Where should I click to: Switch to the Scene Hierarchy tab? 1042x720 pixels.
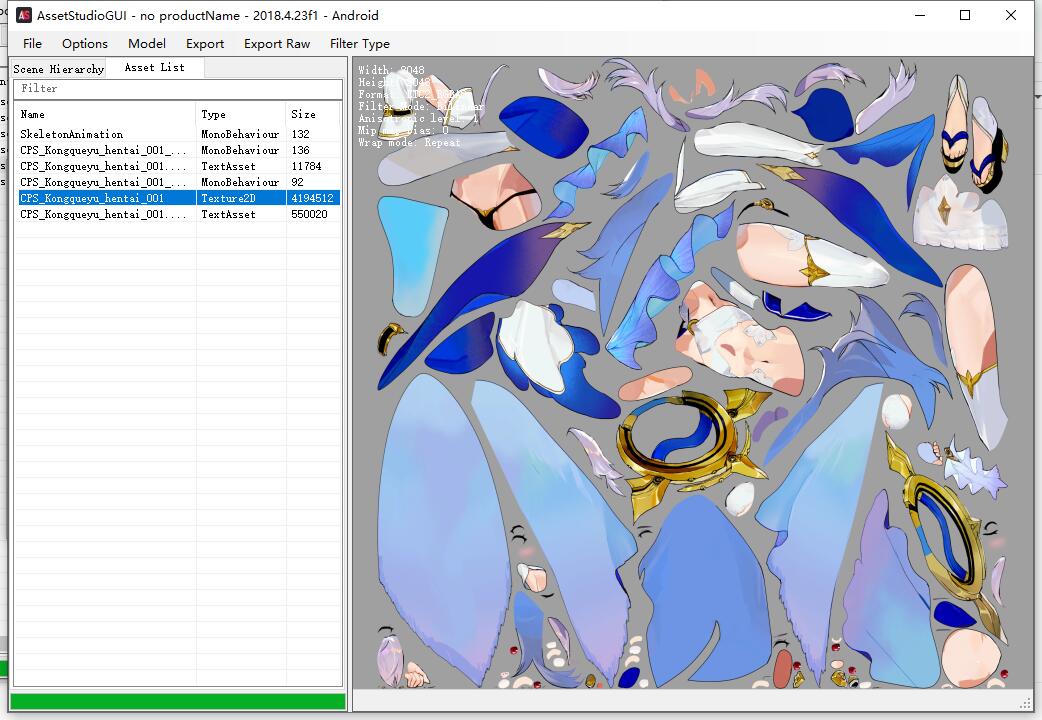(x=58, y=69)
